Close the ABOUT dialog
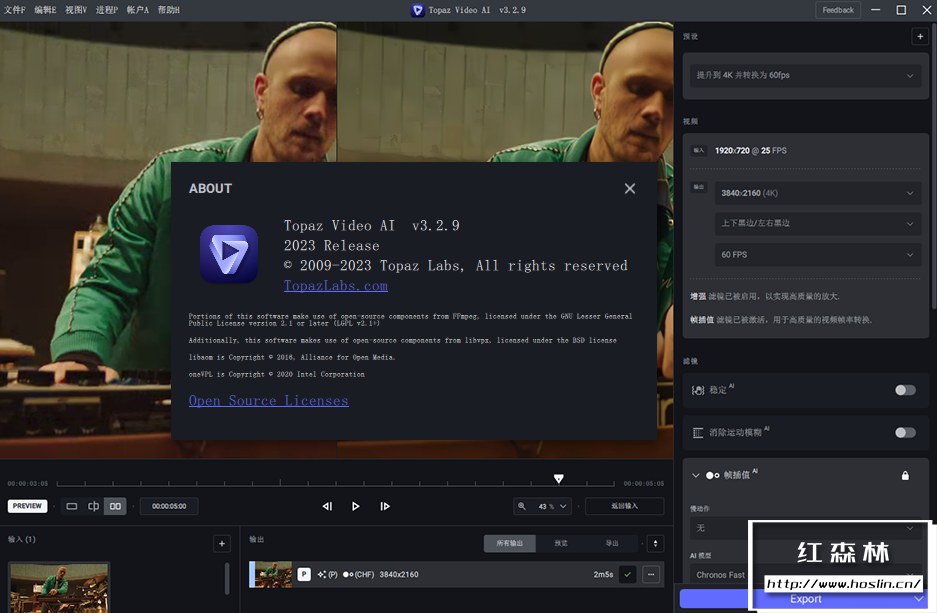937x613 pixels. tap(629, 189)
